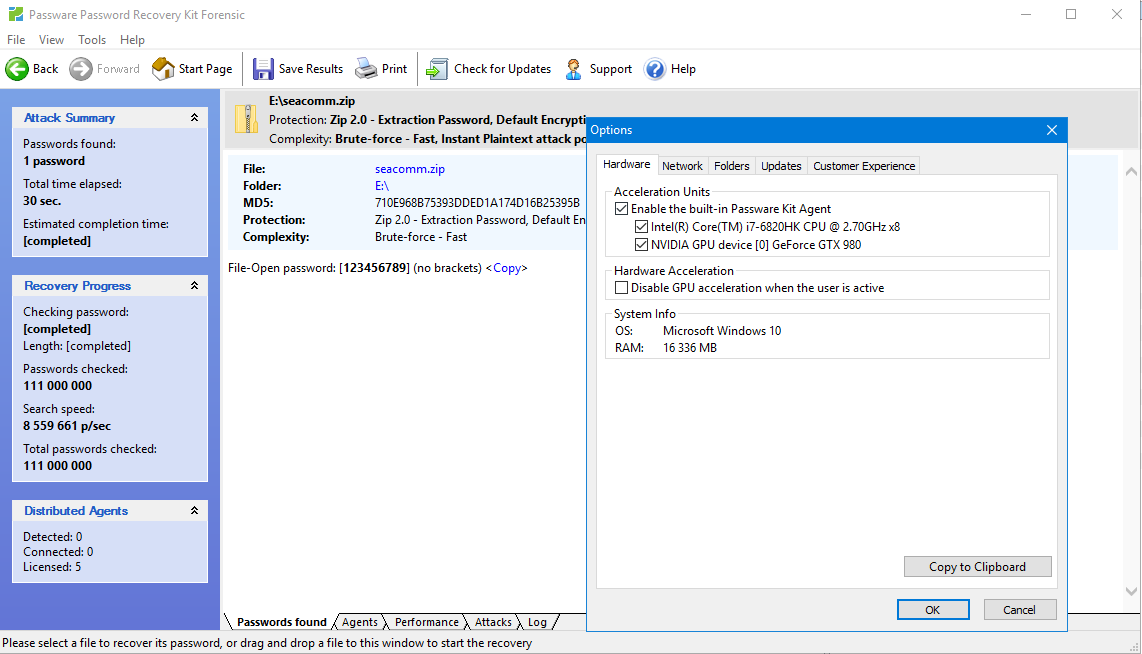The height and width of the screenshot is (654, 1142).
Task: Switch to the Agents bottom tab
Action: coord(360,623)
